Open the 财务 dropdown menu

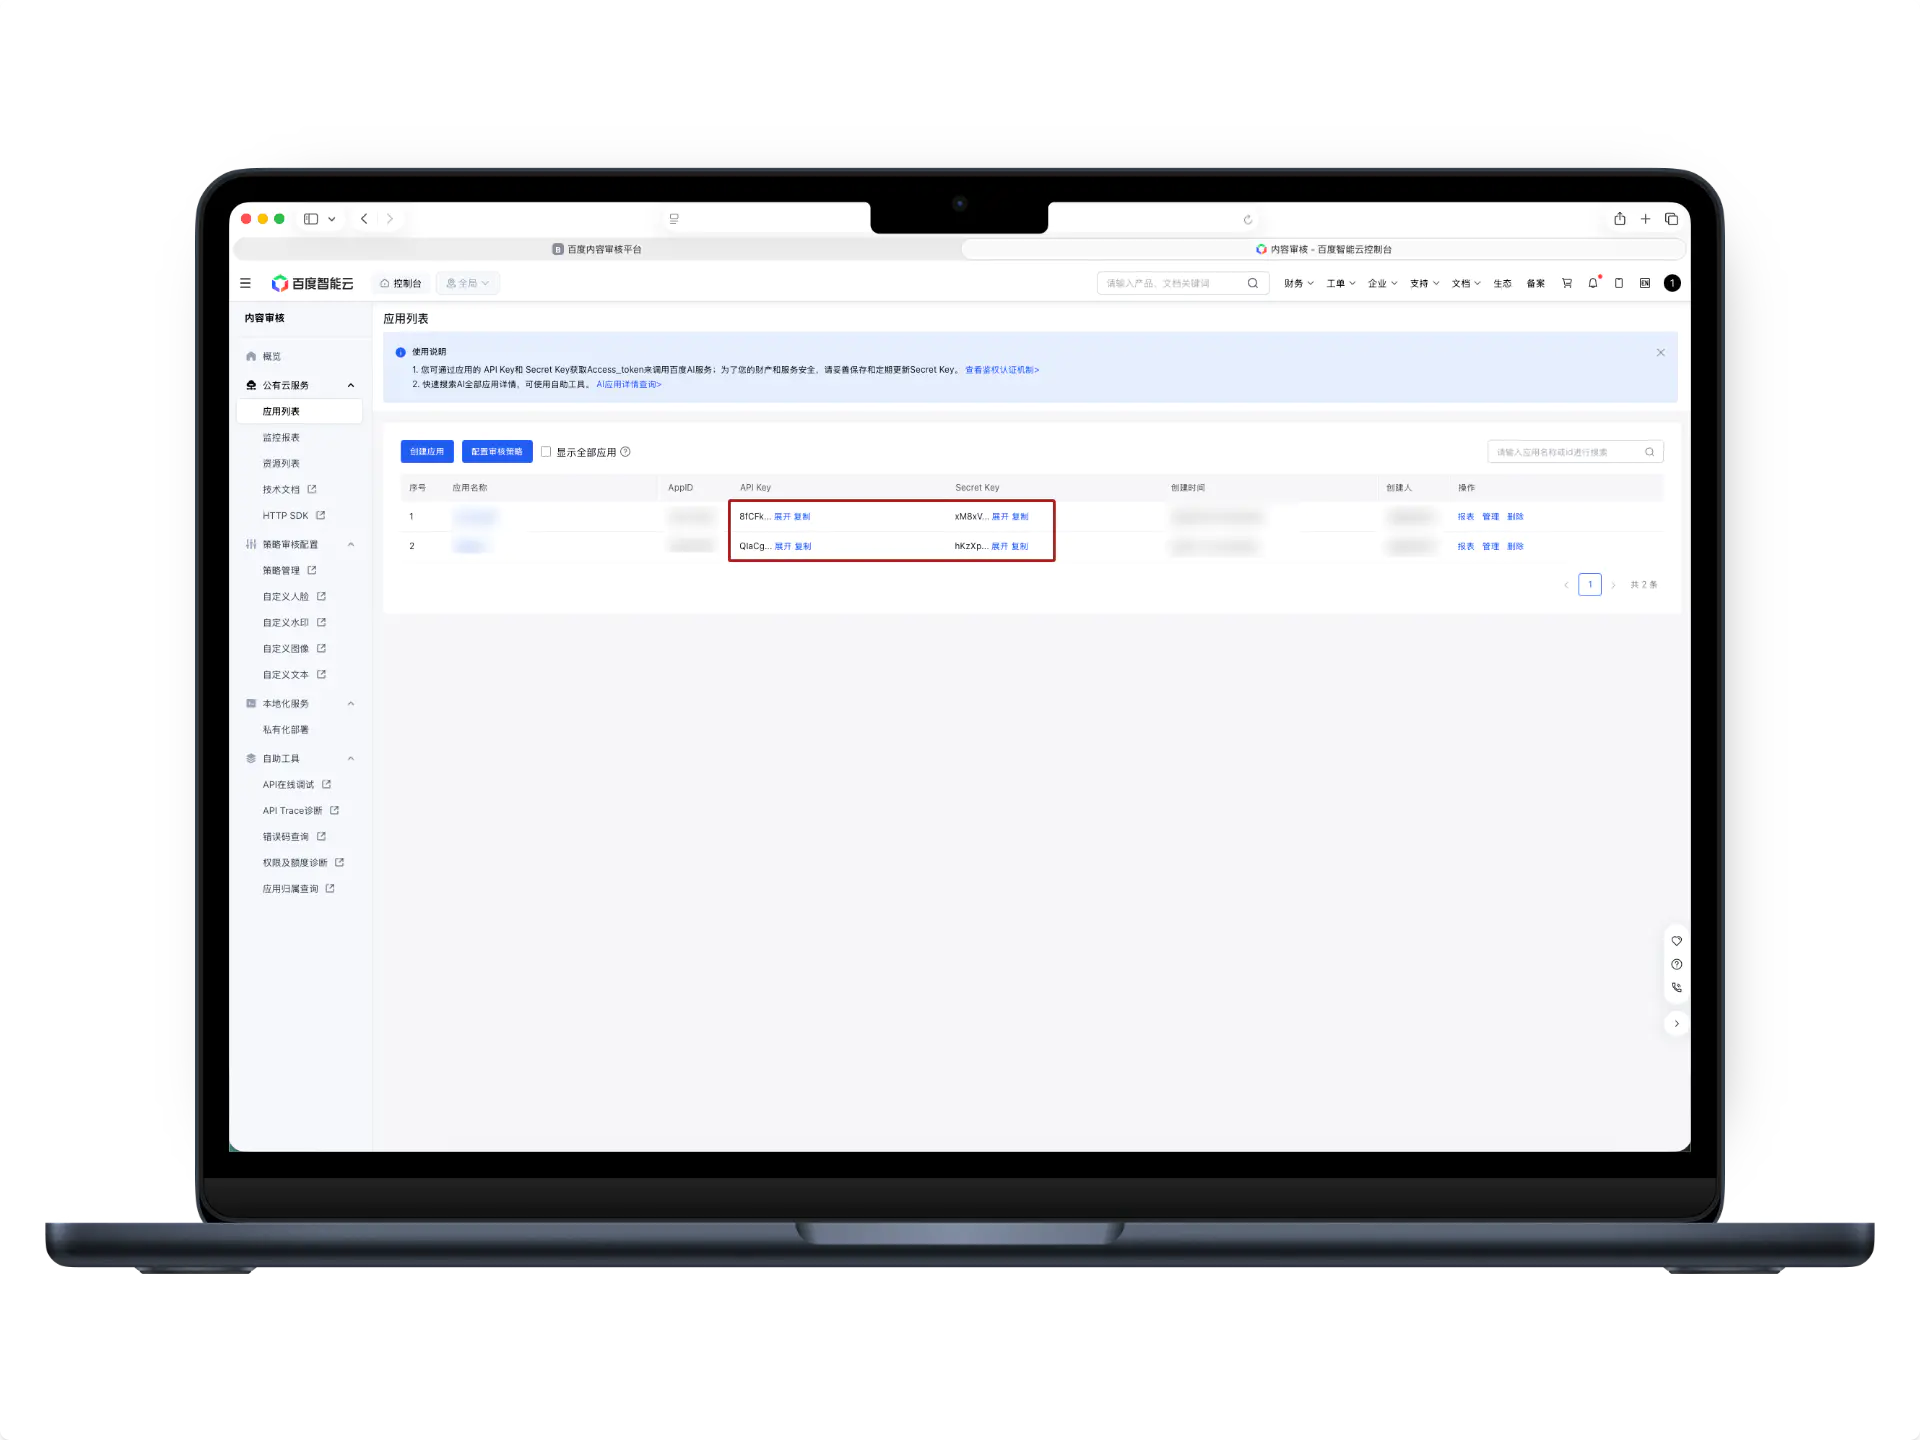click(x=1299, y=283)
